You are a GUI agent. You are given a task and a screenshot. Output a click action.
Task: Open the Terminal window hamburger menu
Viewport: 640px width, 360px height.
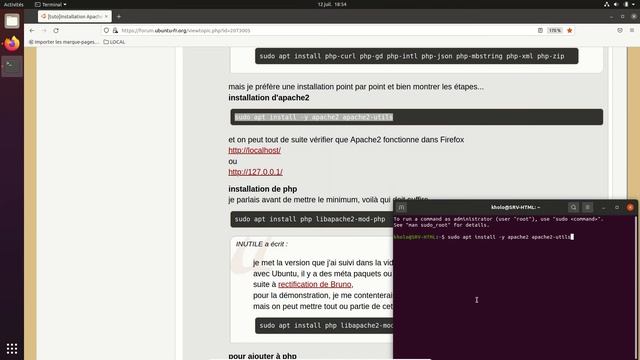[587, 207]
